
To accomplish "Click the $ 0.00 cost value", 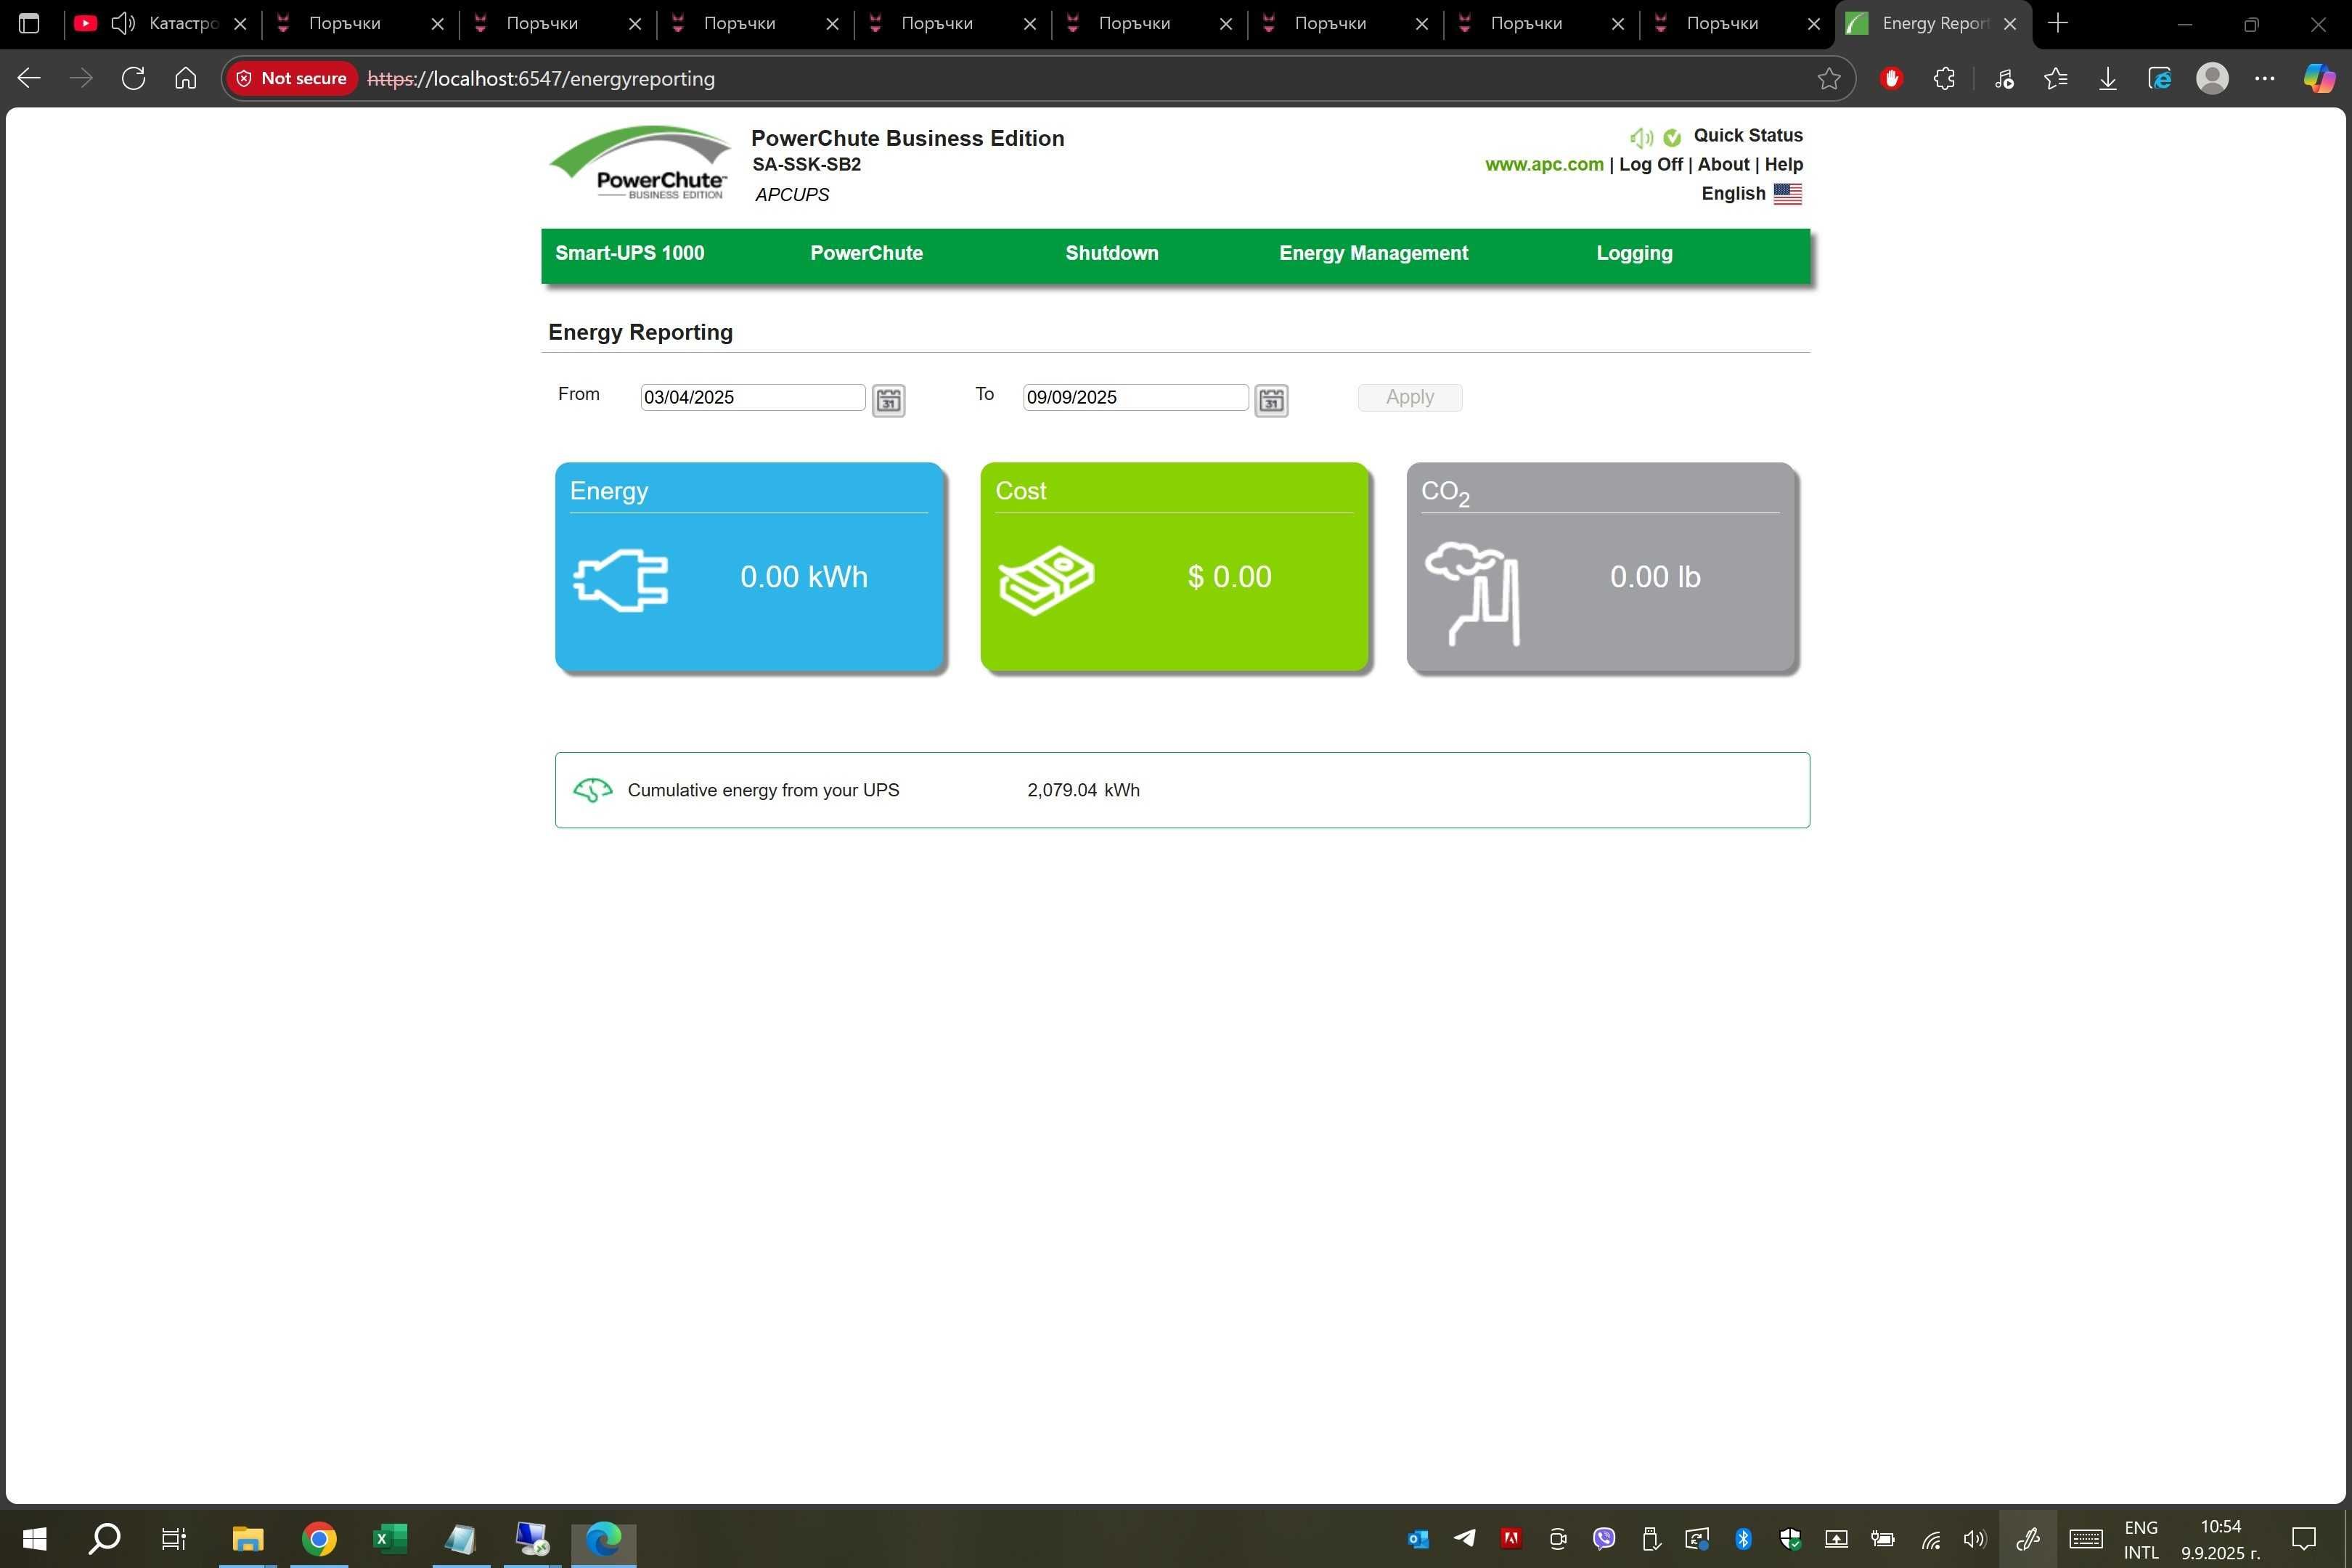I will (x=1229, y=578).
